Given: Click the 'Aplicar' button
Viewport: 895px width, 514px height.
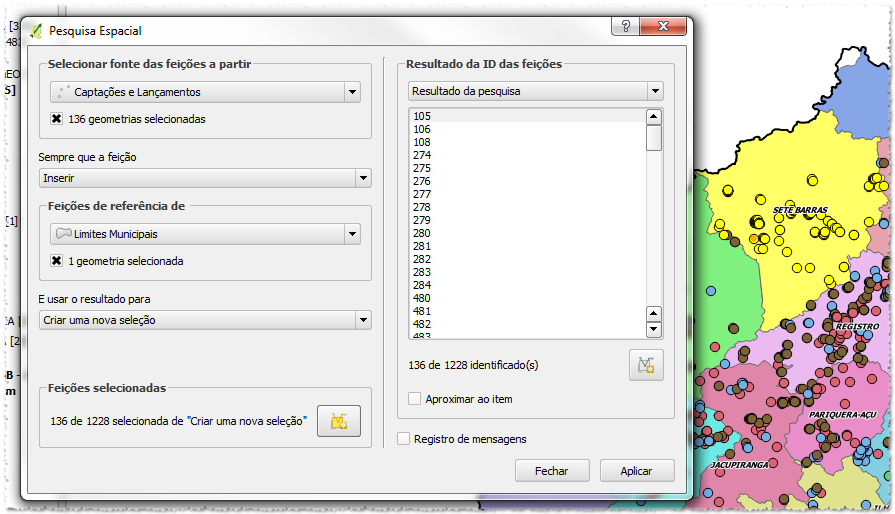Looking at the screenshot, I should click(x=637, y=471).
